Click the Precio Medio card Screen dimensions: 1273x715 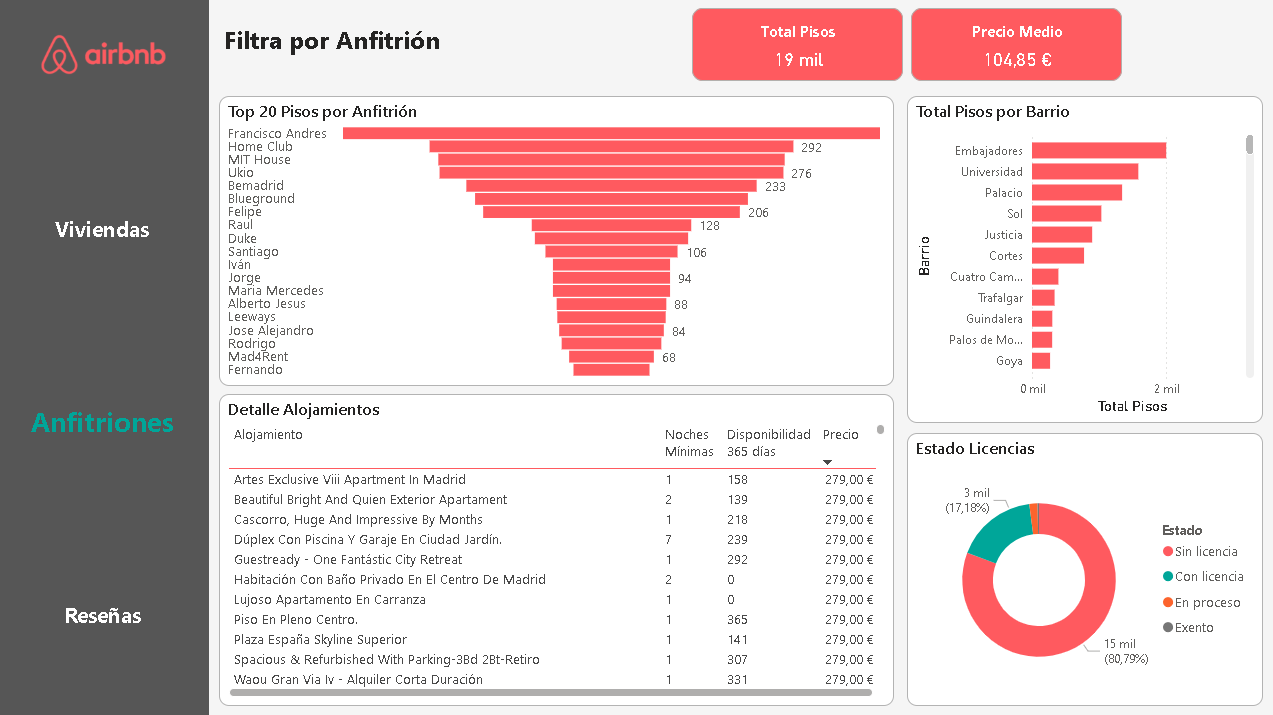pyautogui.click(x=1016, y=45)
